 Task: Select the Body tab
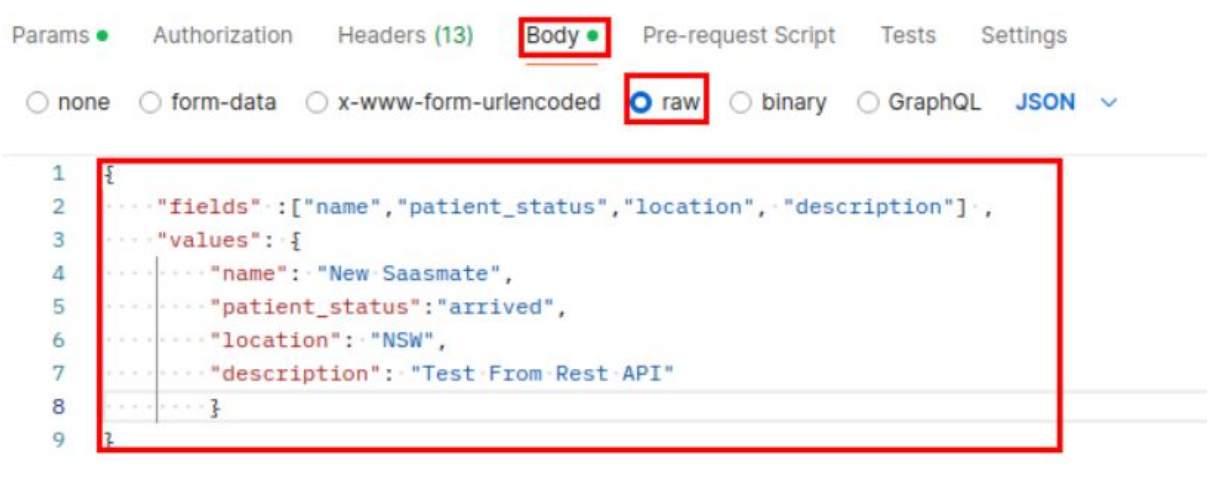tap(553, 36)
